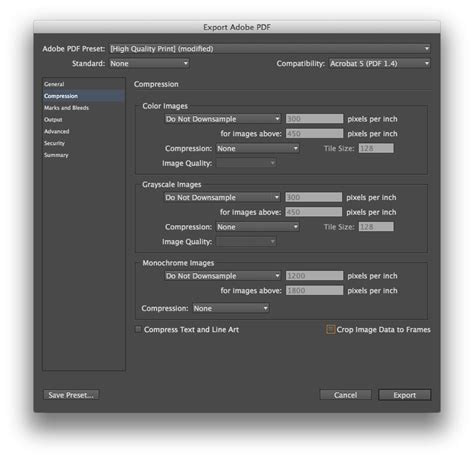Enable Compress Text and Line Art checkbox
Screen dimensions: 474x459
[138, 329]
